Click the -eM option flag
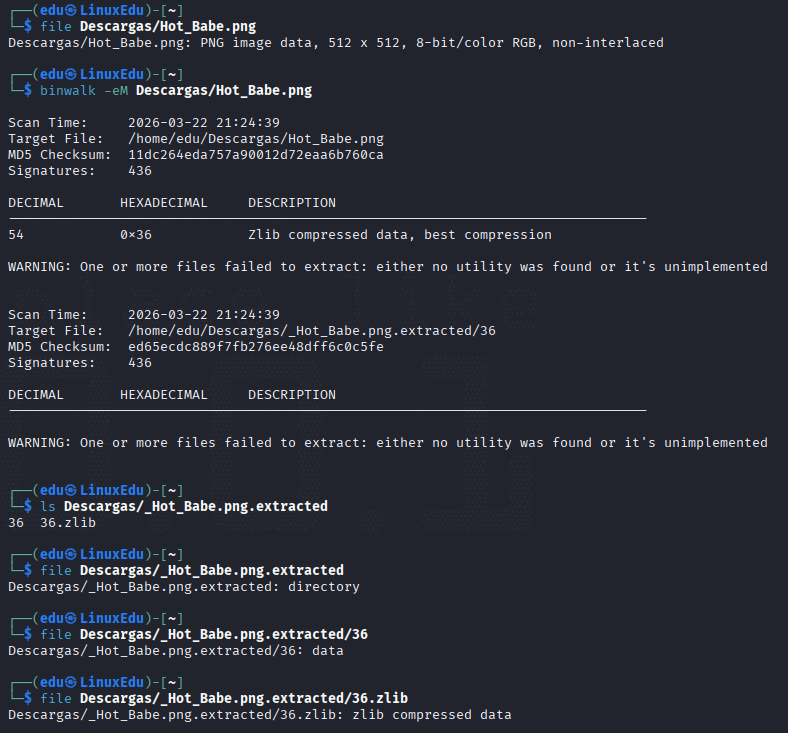This screenshot has width=788, height=733. 116,90
